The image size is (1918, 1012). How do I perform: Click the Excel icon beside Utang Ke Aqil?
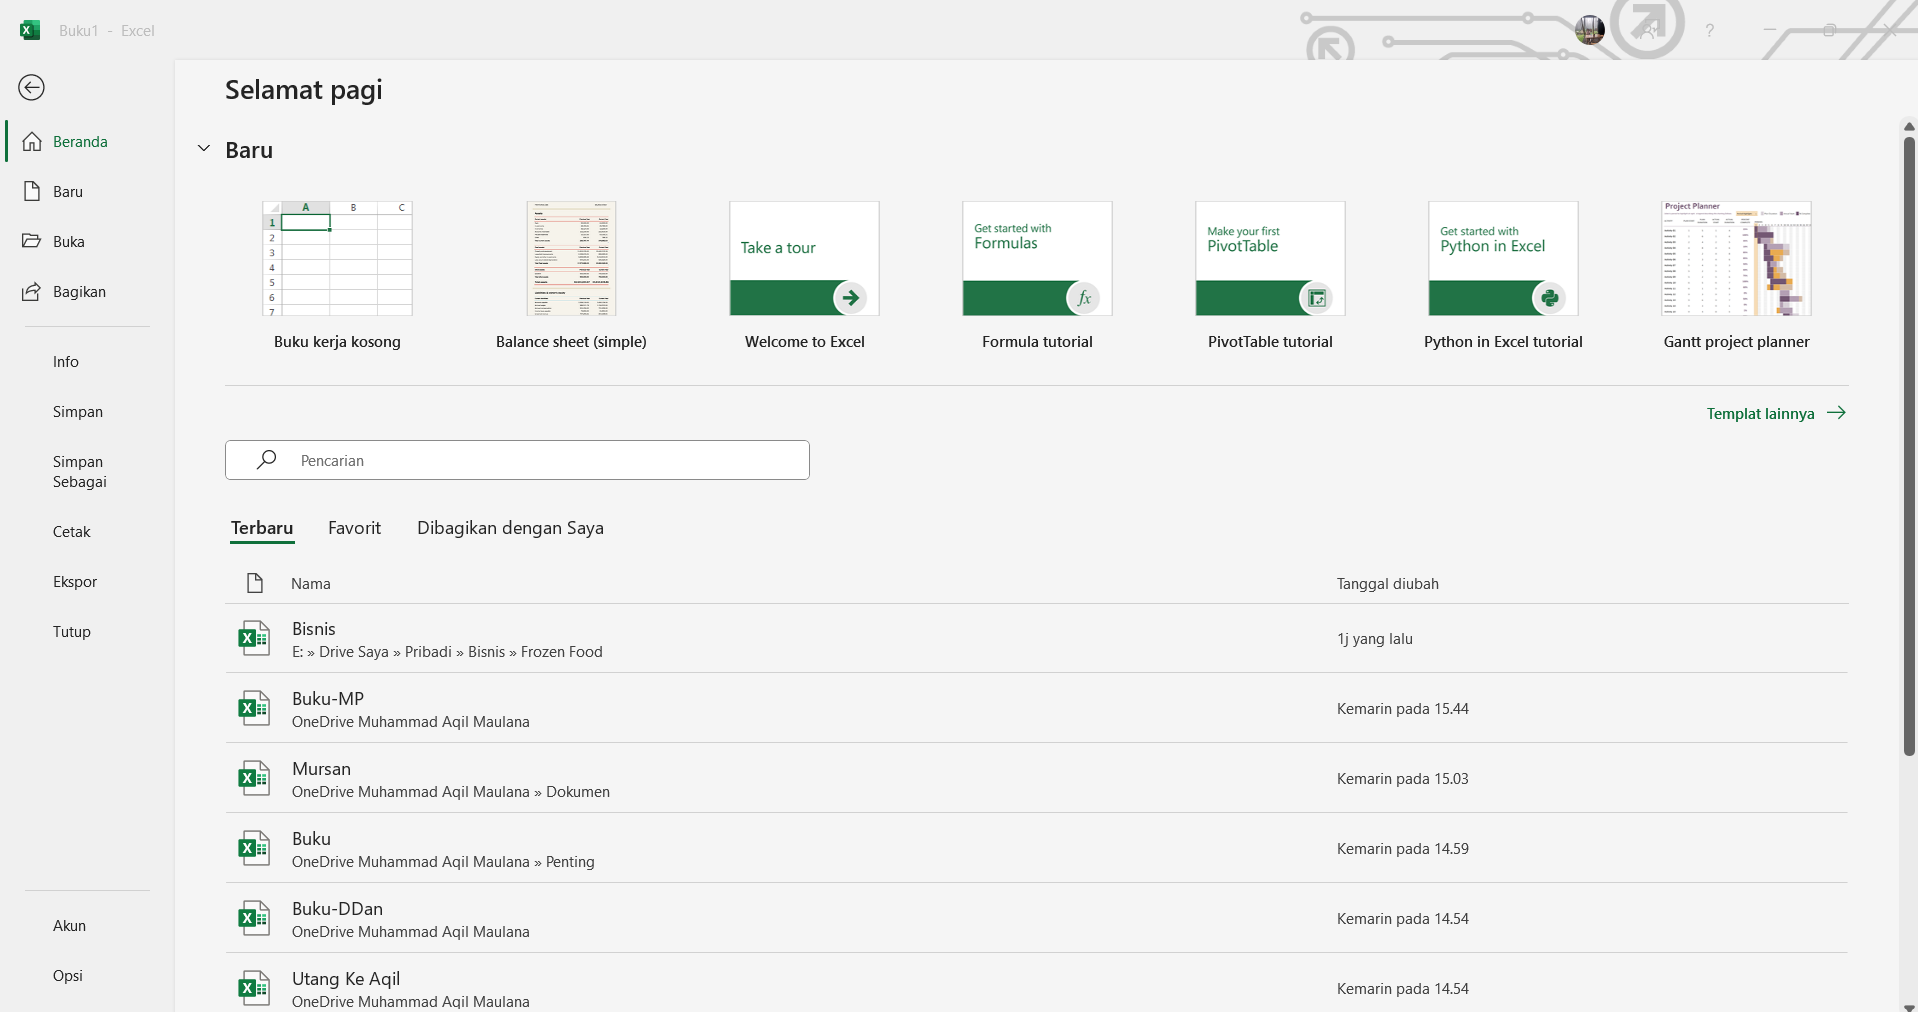(254, 988)
